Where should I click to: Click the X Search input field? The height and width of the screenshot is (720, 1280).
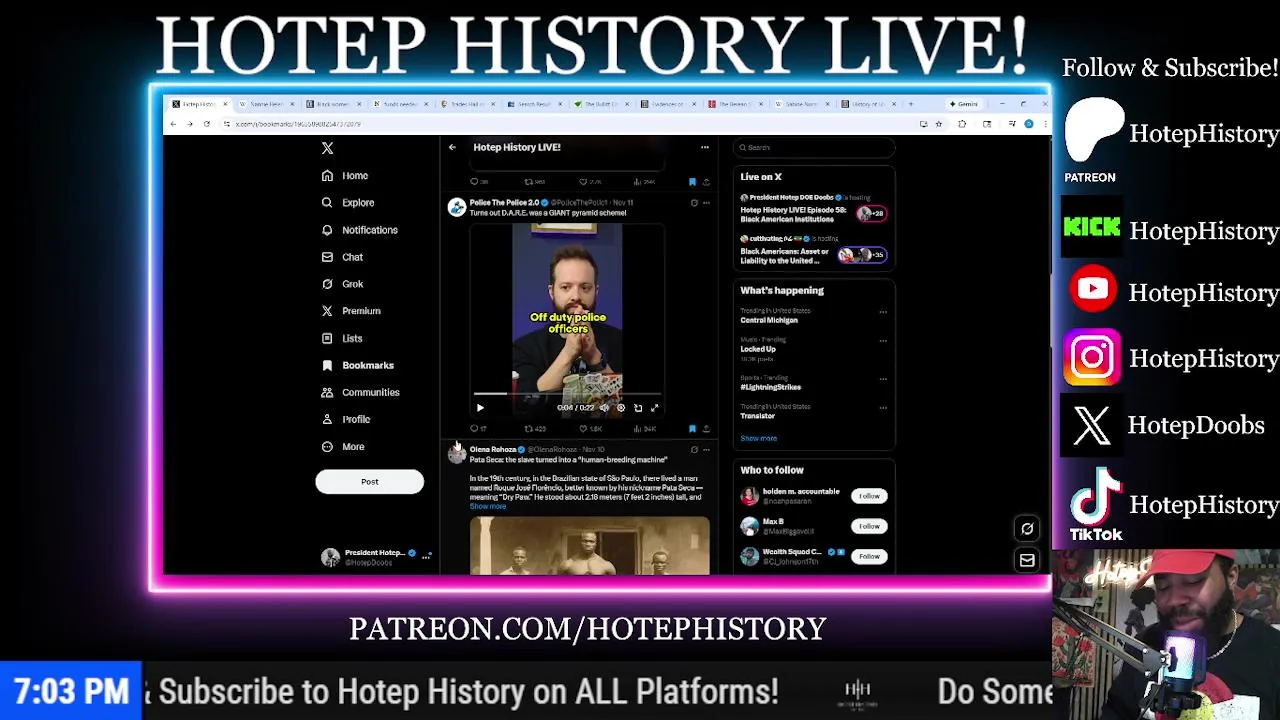click(x=814, y=148)
